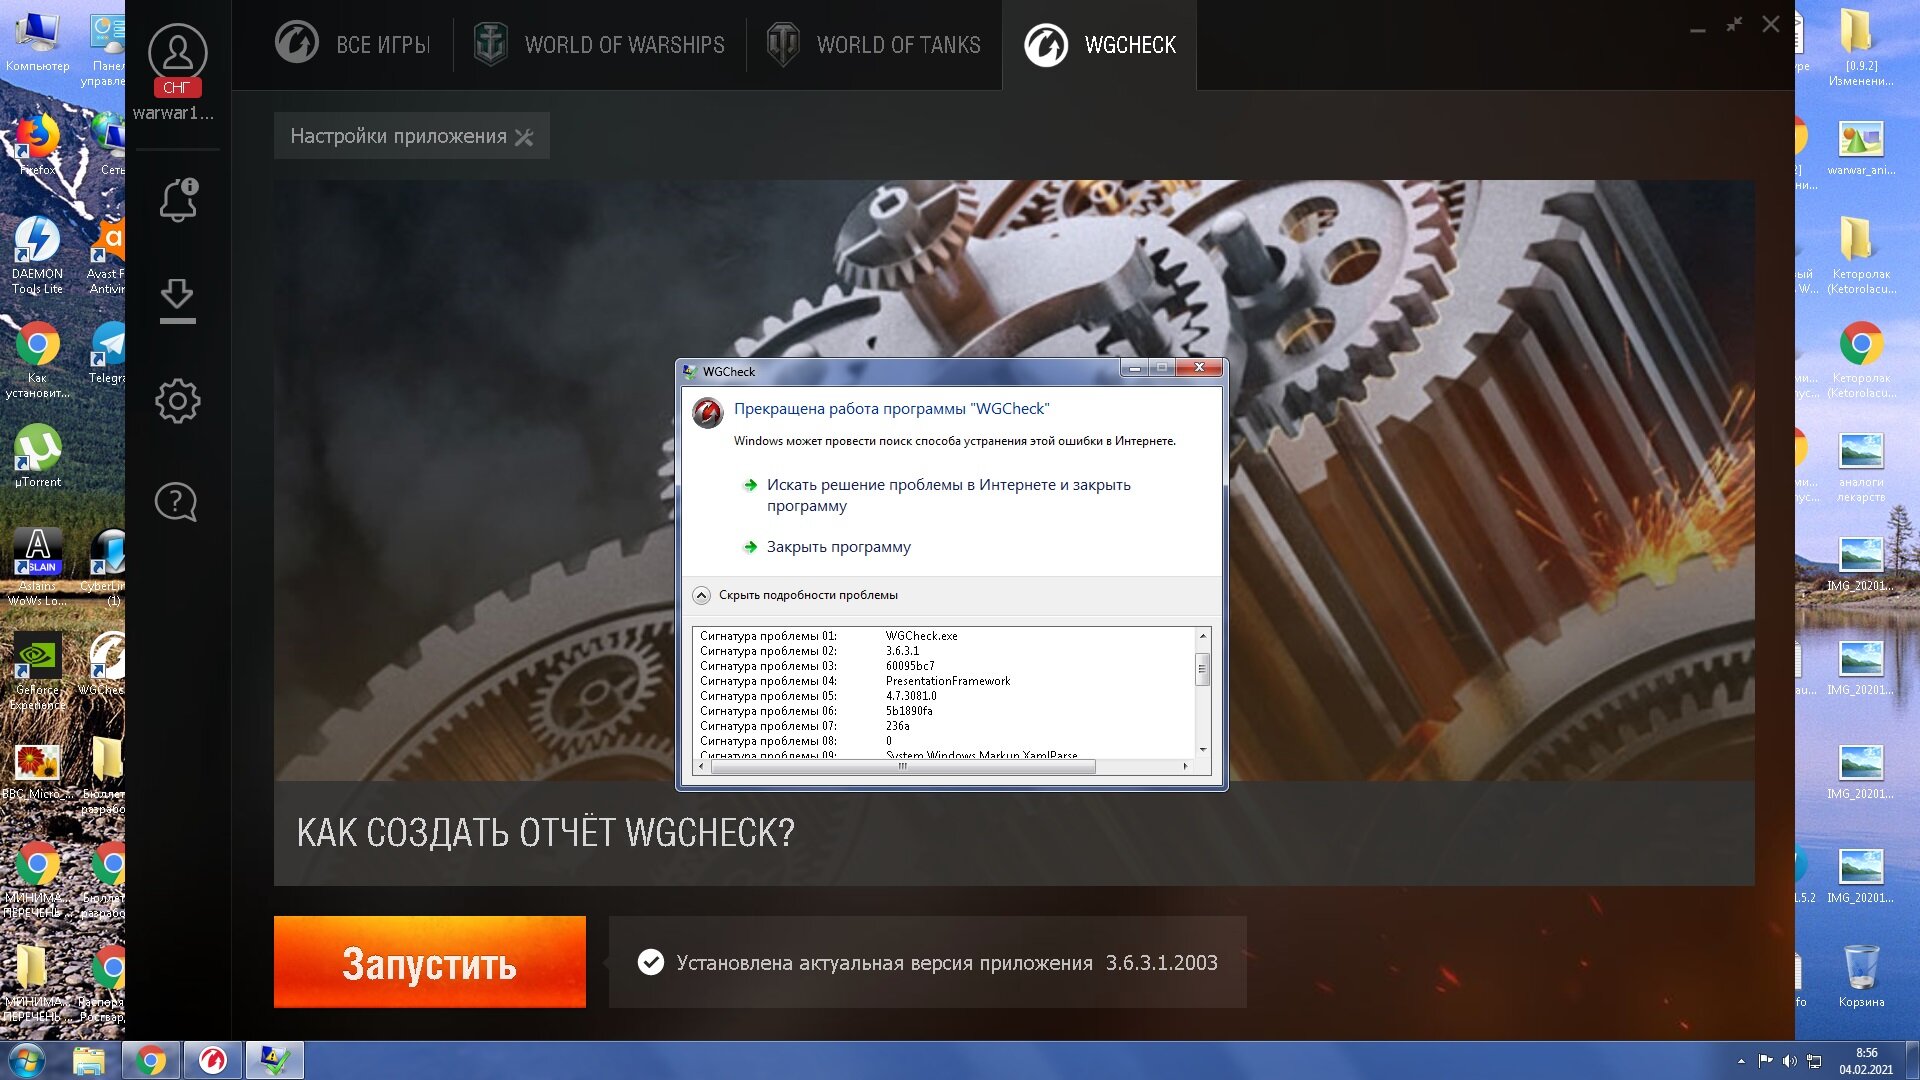The image size is (1920, 1080).
Task: Choose Закрыть программу option in error dialog
Action: coord(838,547)
